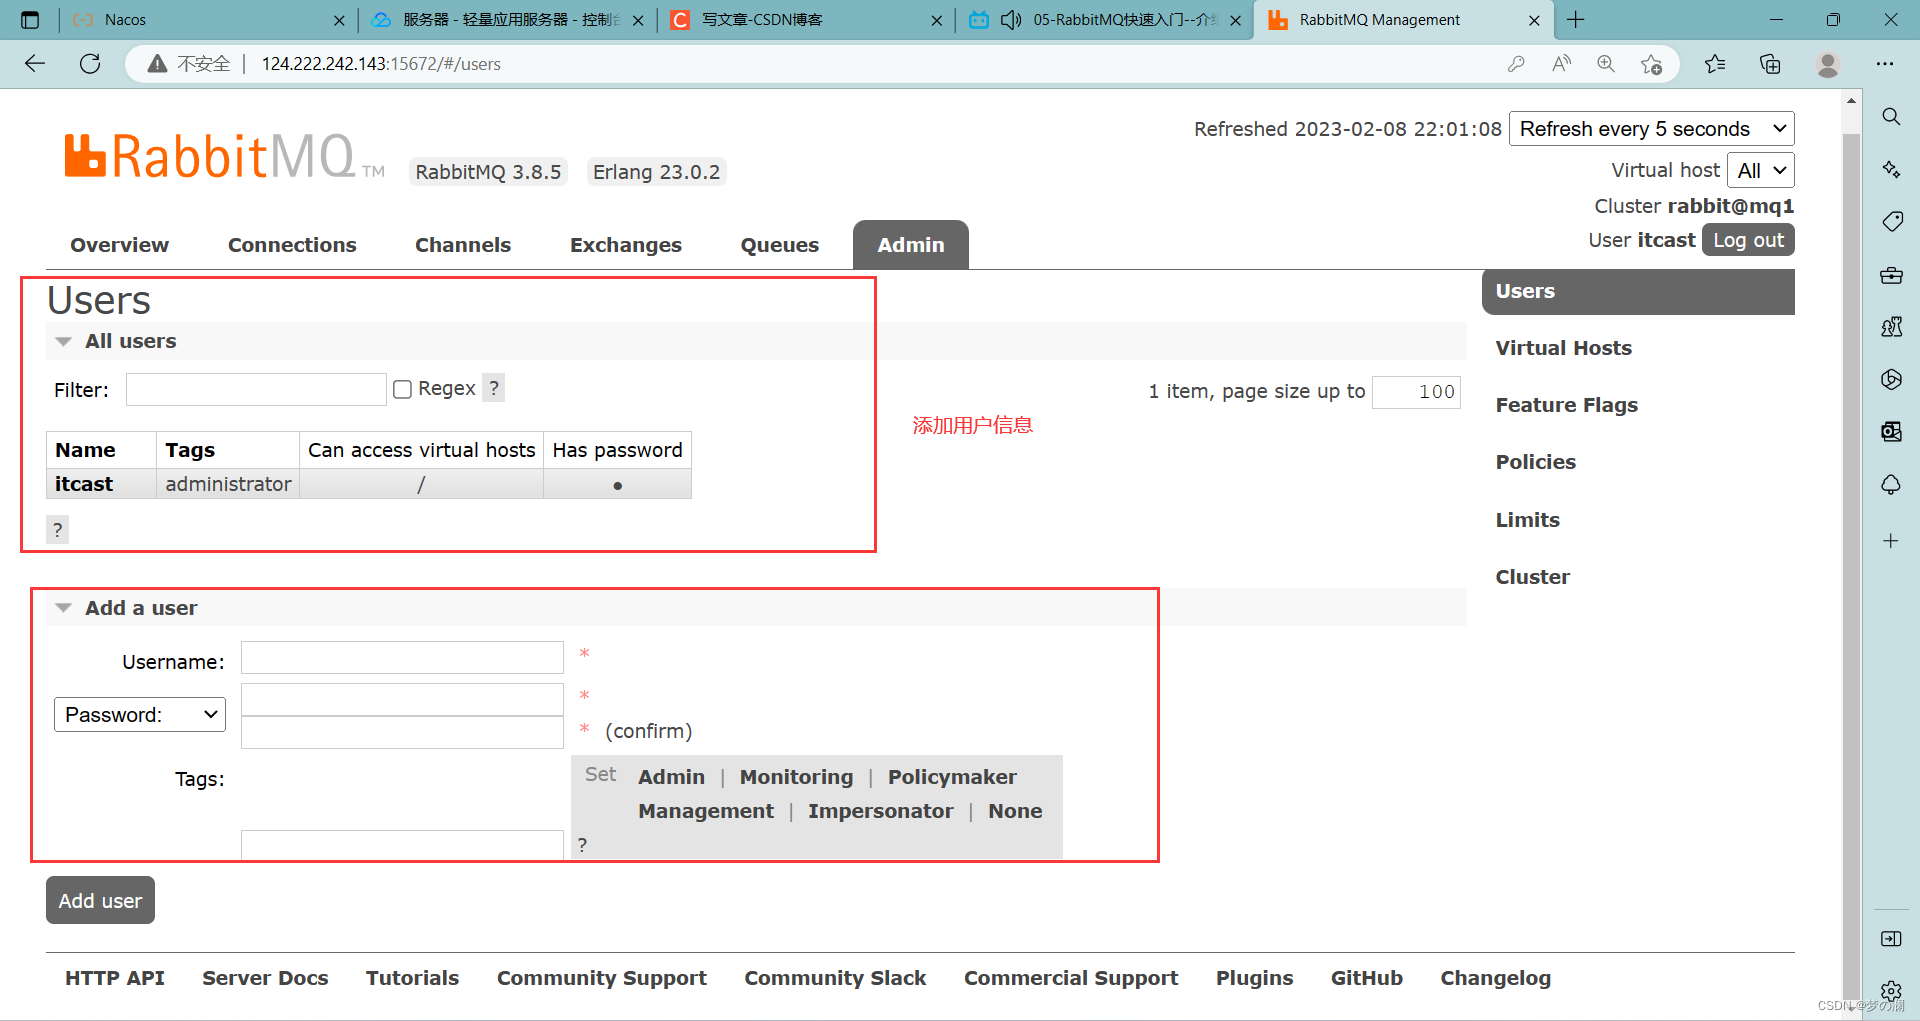Open the Refresh every 5 seconds dropdown

tap(1651, 129)
